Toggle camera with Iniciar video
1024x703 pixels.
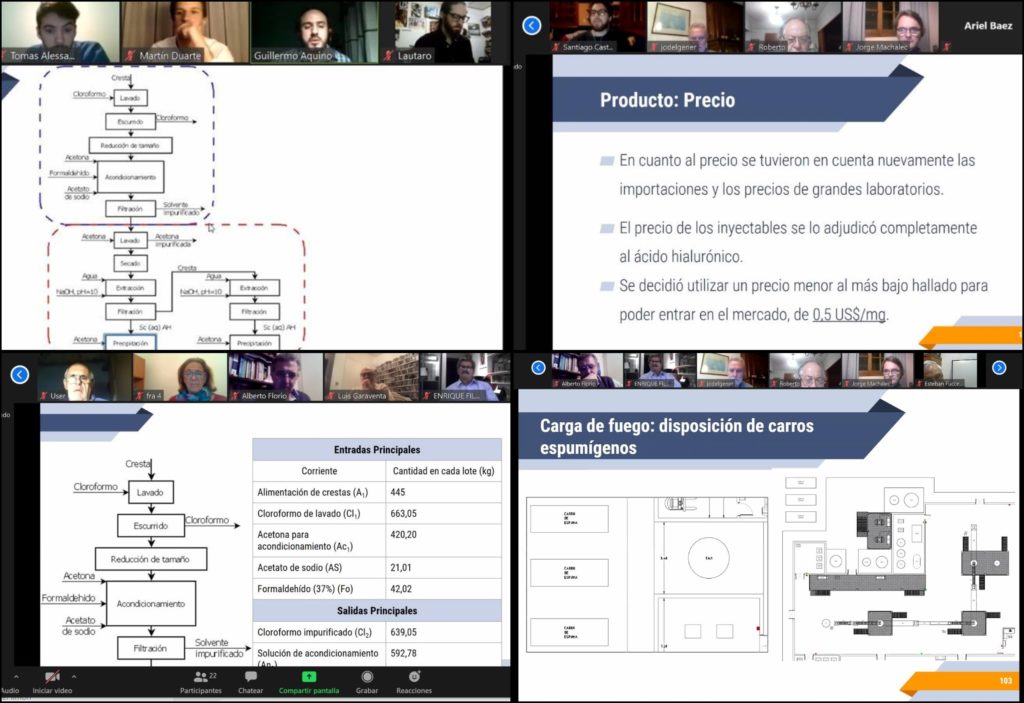(x=51, y=677)
